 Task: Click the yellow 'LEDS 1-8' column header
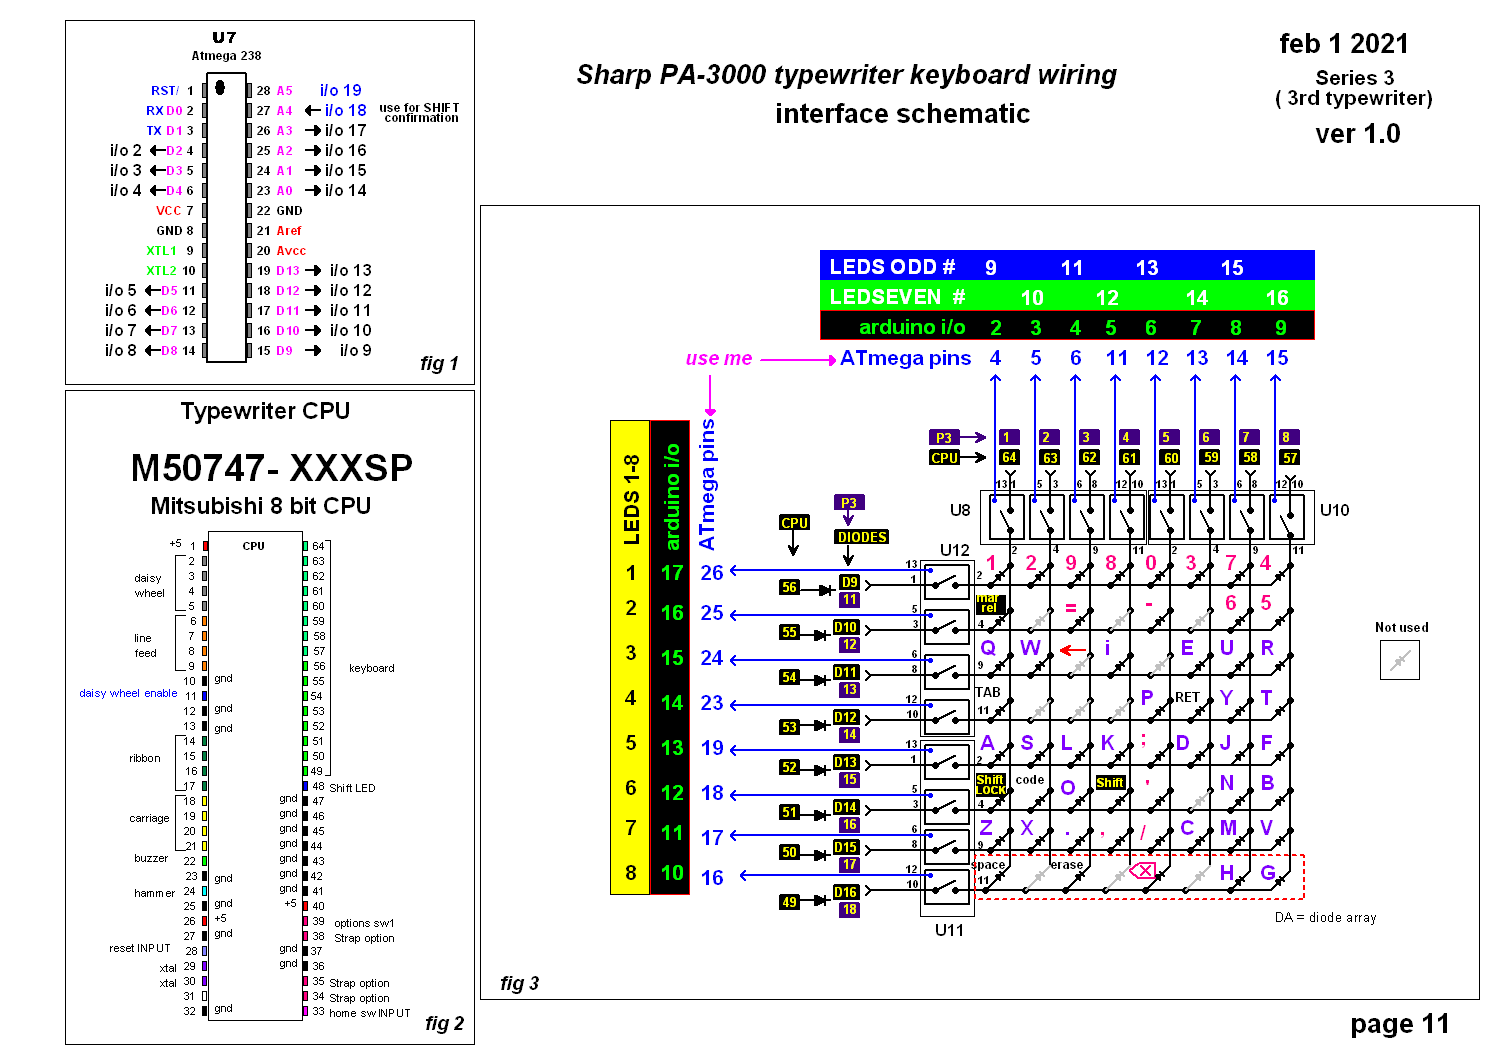[630, 500]
